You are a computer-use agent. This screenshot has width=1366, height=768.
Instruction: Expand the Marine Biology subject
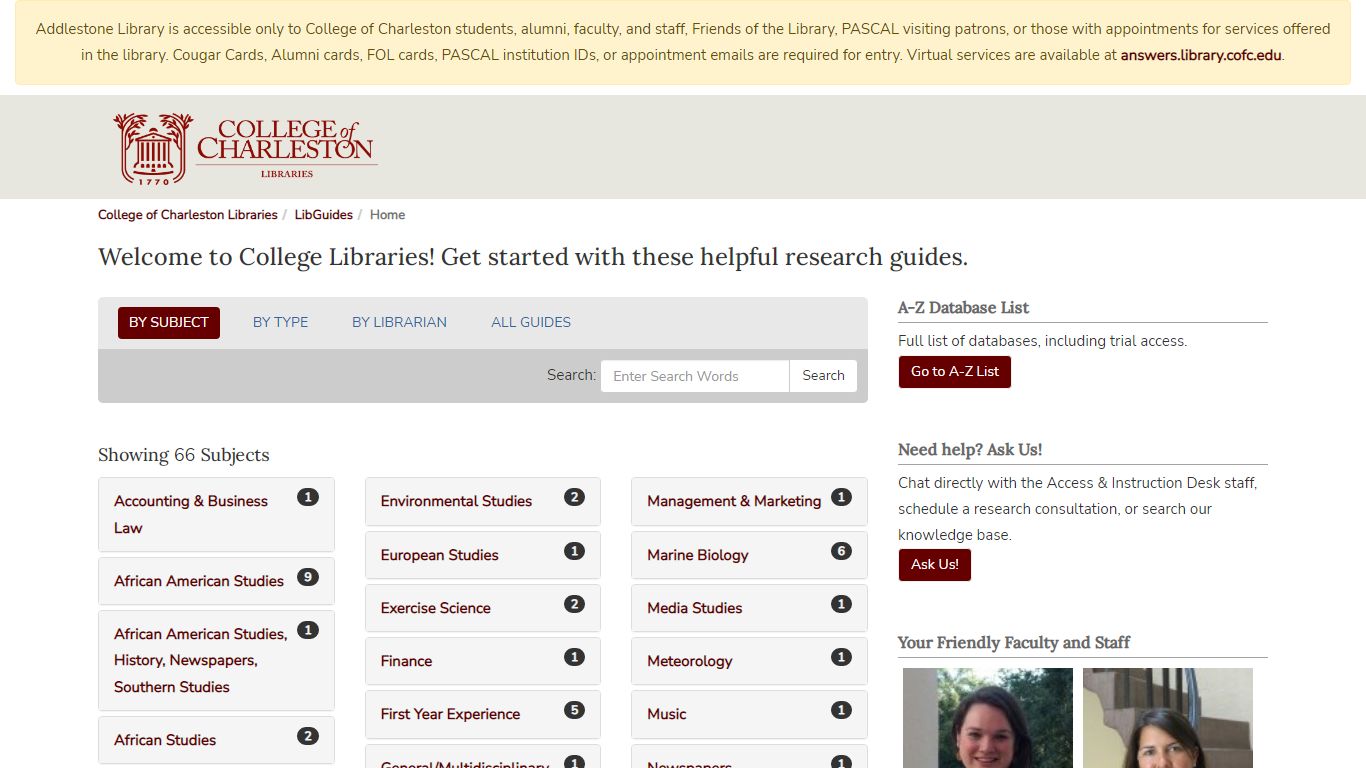click(x=749, y=555)
